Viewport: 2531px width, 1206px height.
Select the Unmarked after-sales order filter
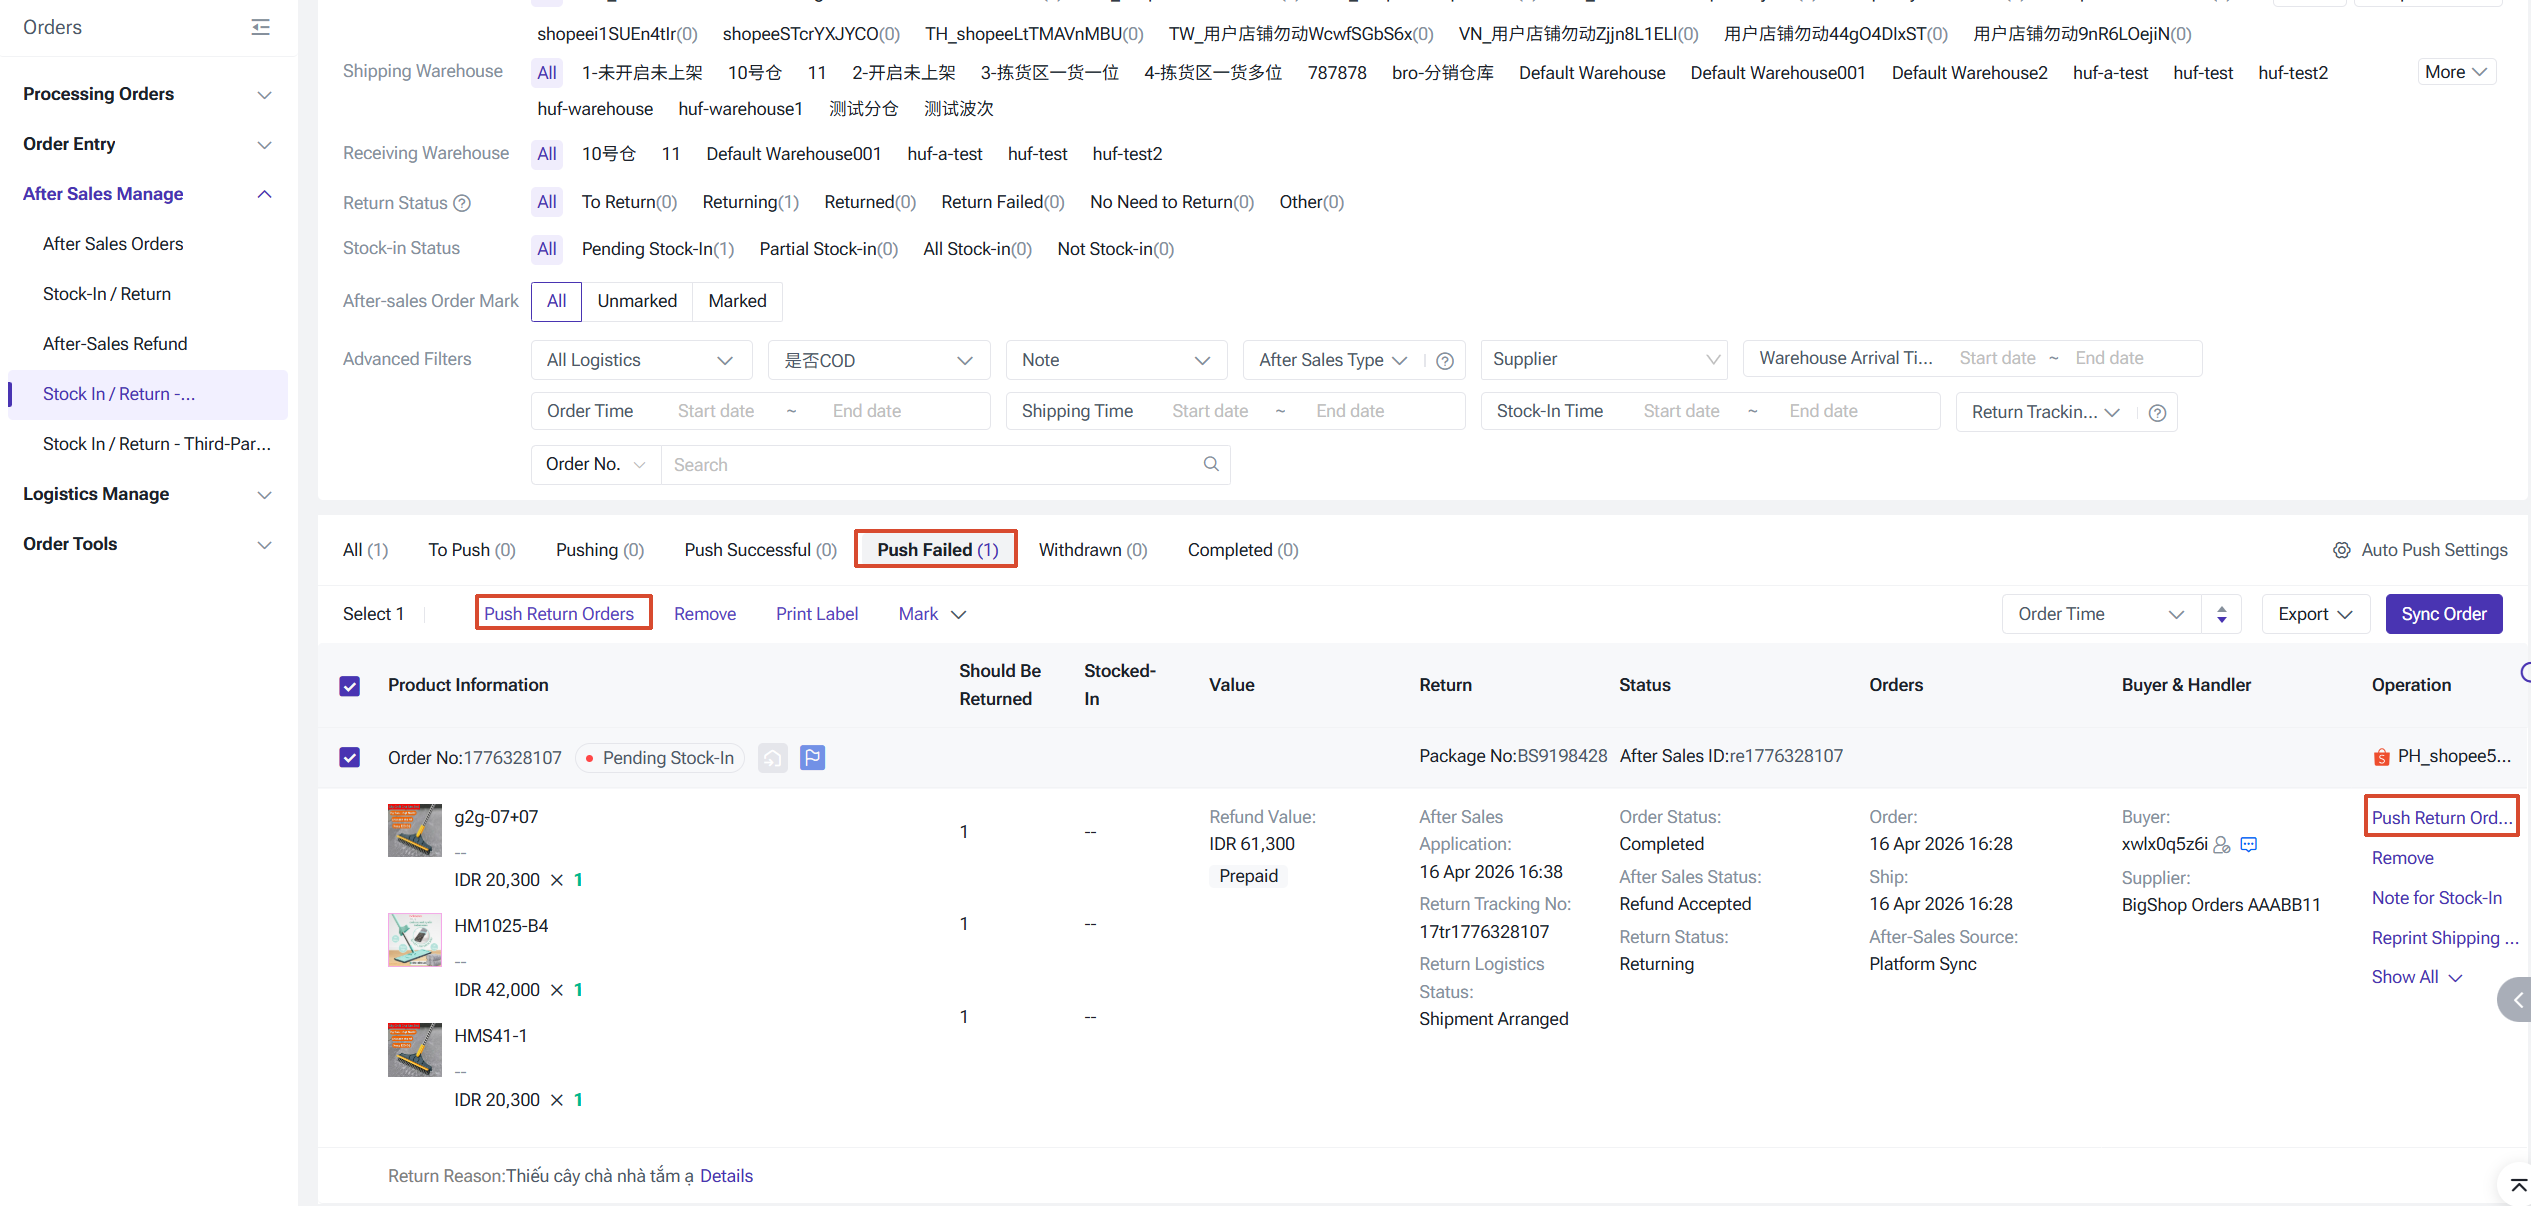[x=636, y=301]
